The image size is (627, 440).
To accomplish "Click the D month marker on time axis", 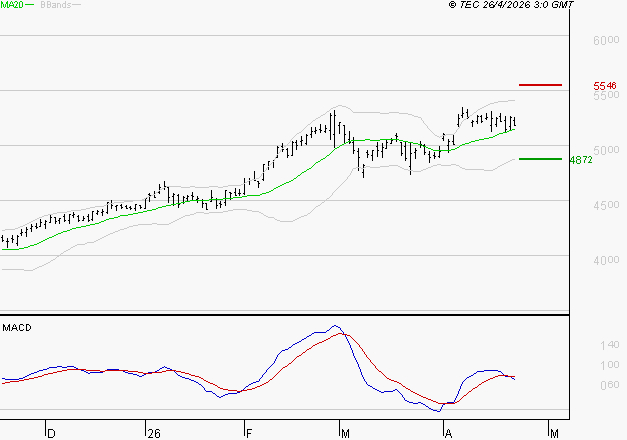I will pyautogui.click(x=51, y=434).
